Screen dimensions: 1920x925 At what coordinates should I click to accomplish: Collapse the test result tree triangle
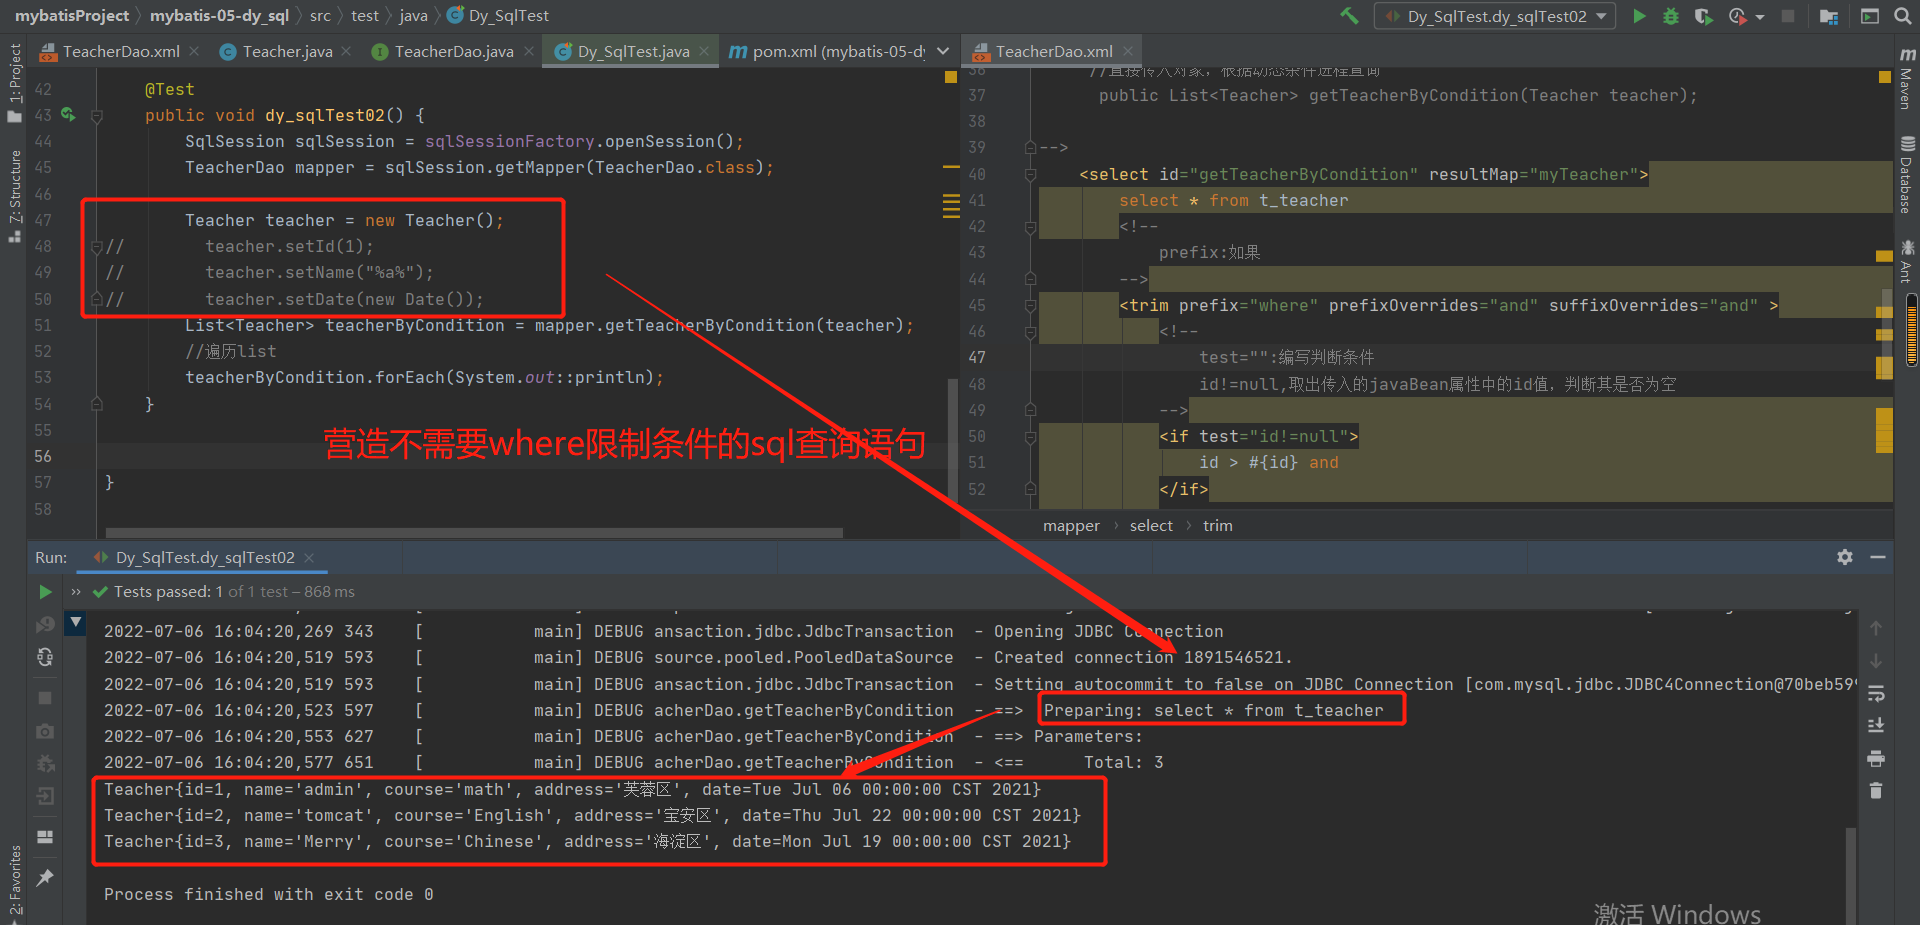pos(76,623)
